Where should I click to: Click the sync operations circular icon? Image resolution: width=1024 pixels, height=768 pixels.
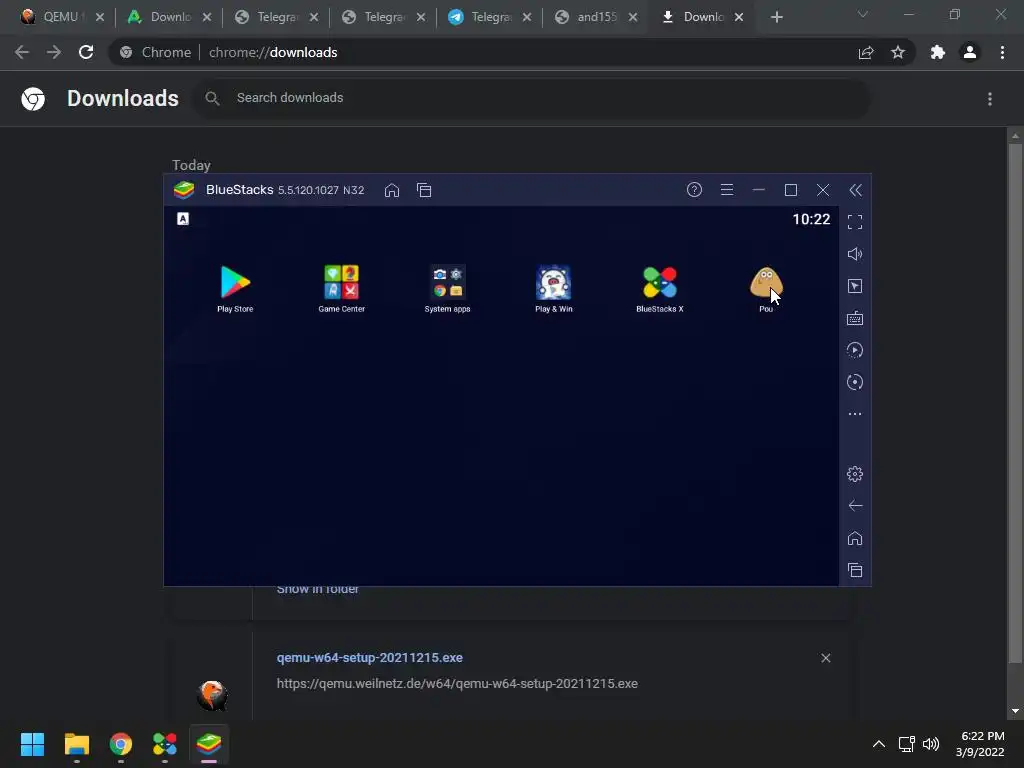[x=855, y=382]
